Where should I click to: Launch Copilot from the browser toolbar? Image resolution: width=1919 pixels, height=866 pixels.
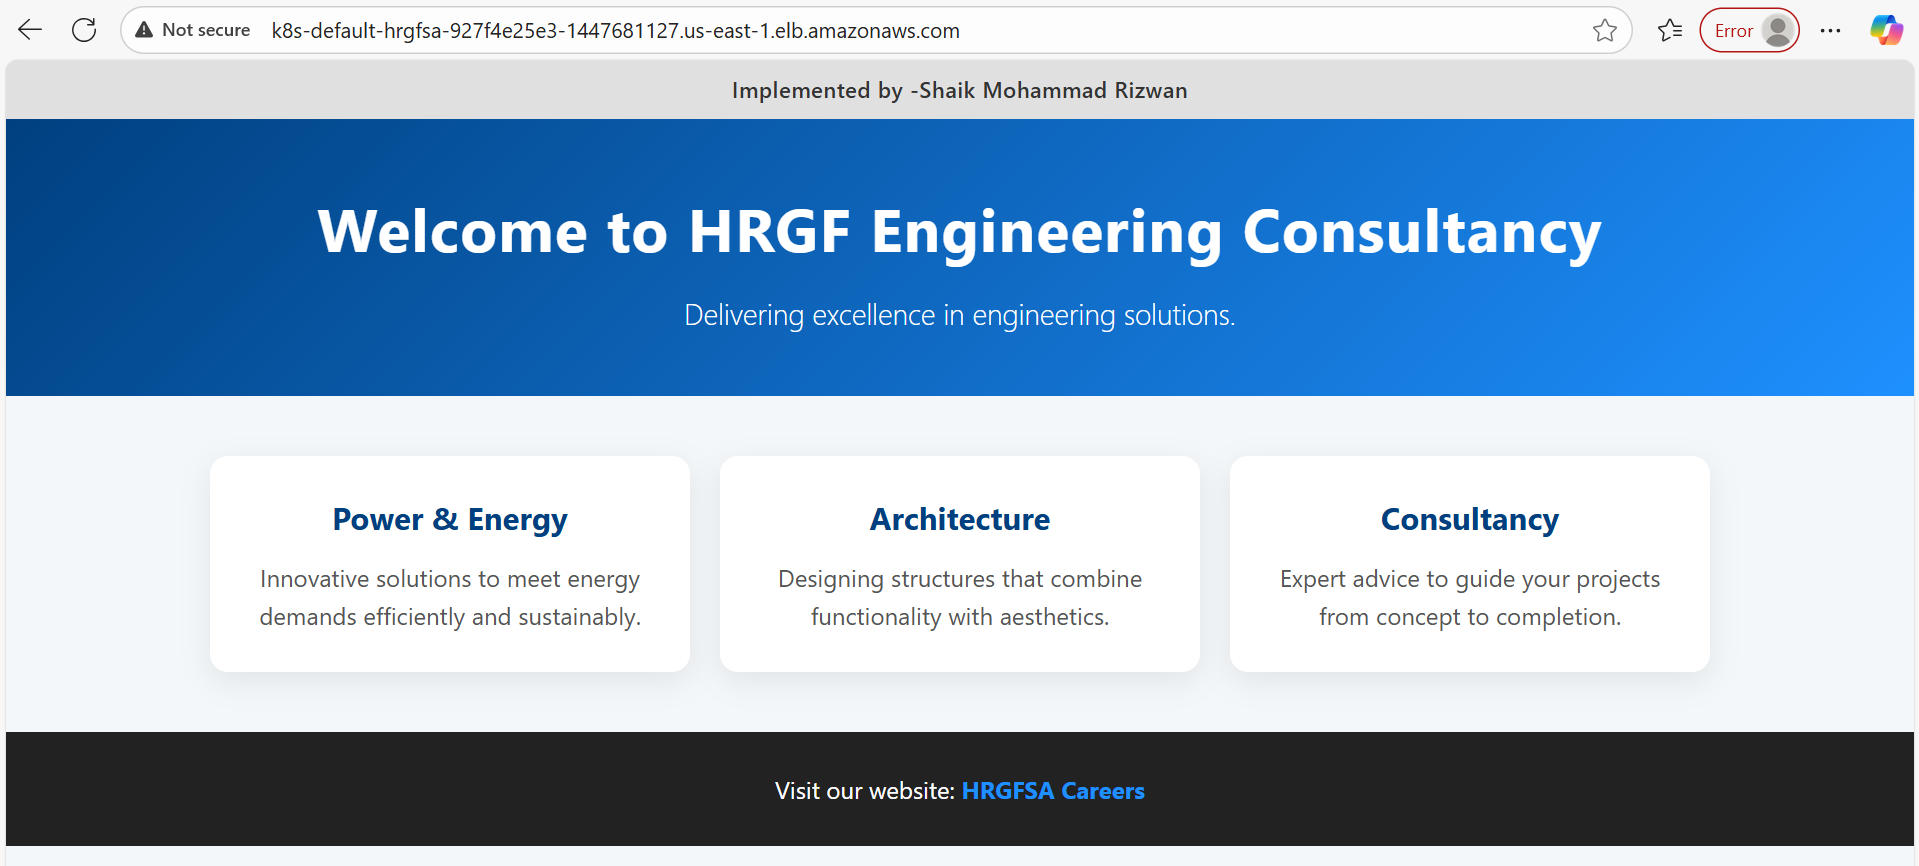1886,30
